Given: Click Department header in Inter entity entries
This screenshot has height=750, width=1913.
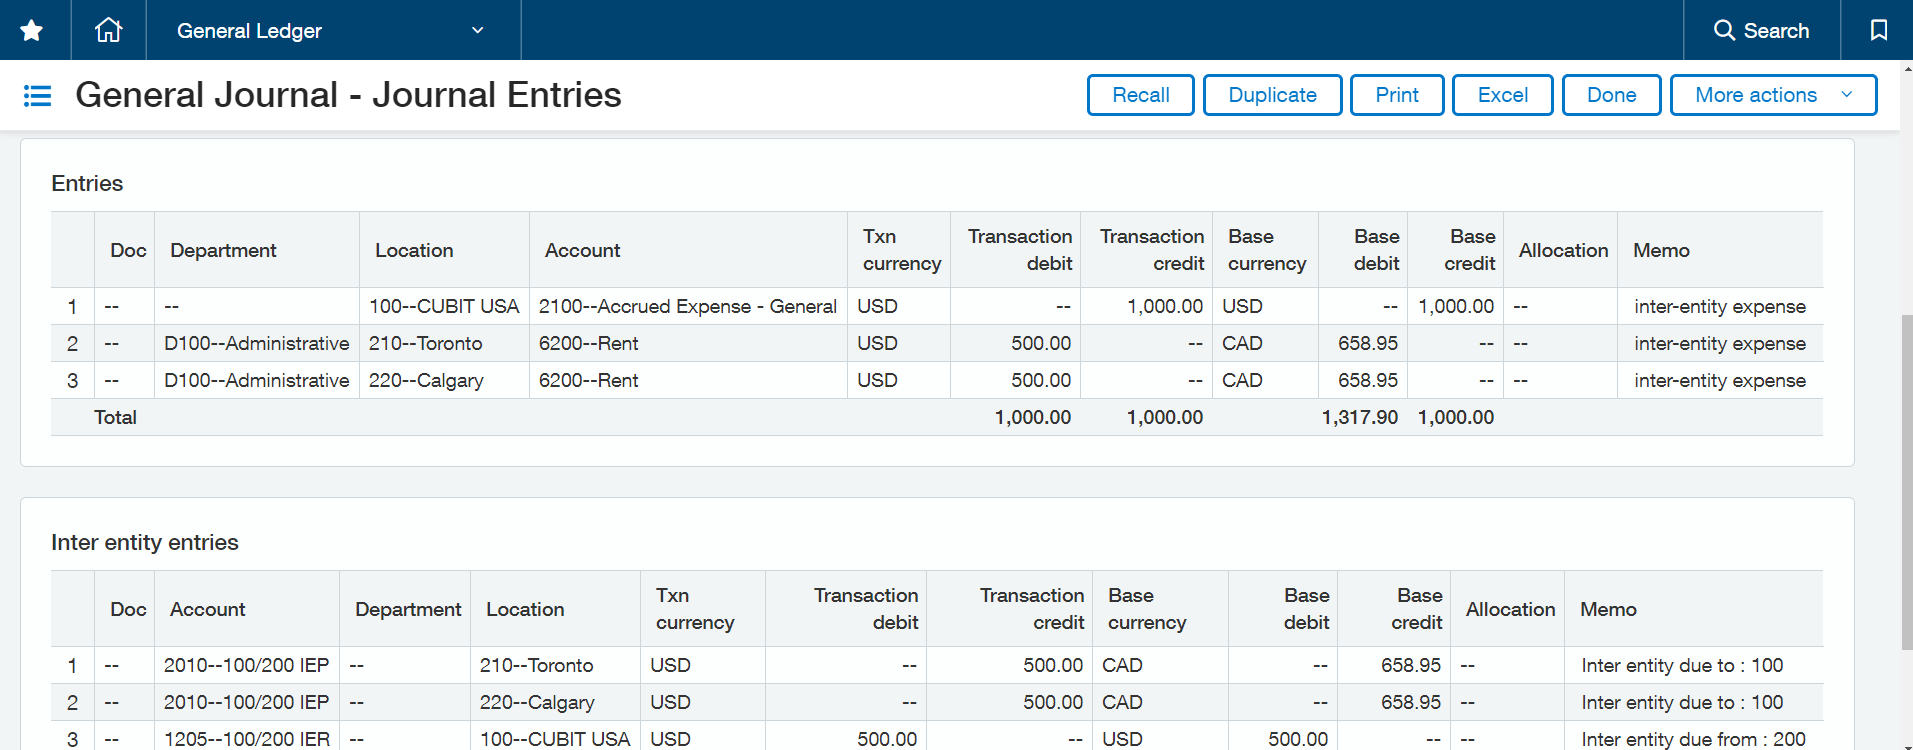Looking at the screenshot, I should (407, 609).
